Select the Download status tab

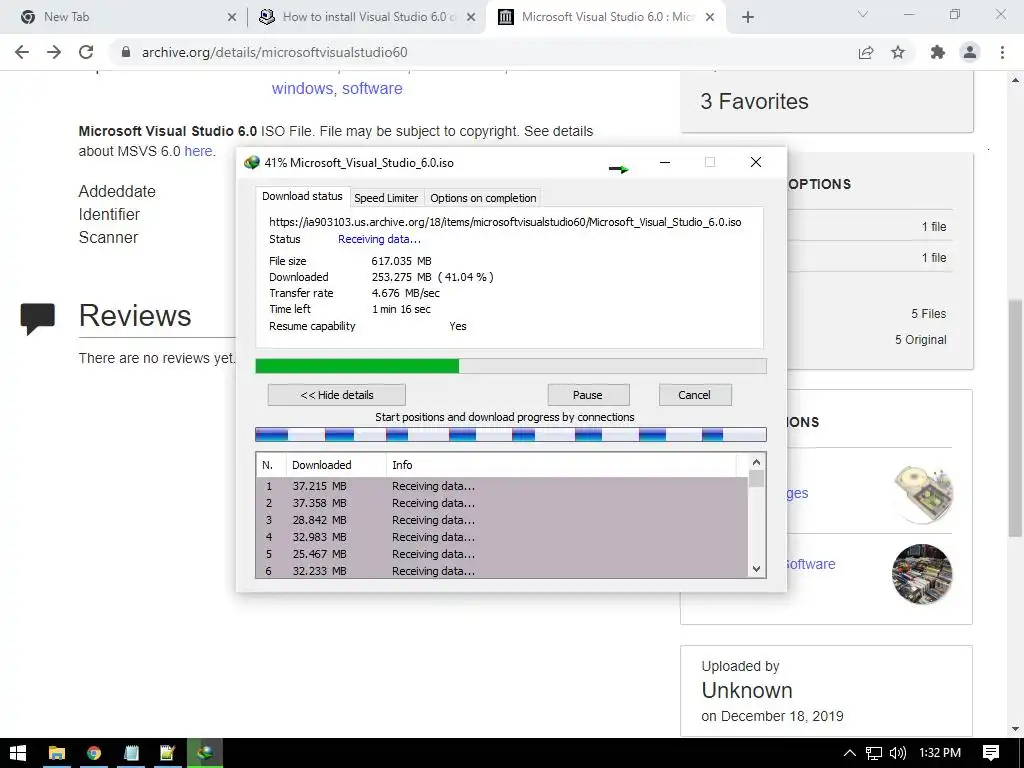302,197
